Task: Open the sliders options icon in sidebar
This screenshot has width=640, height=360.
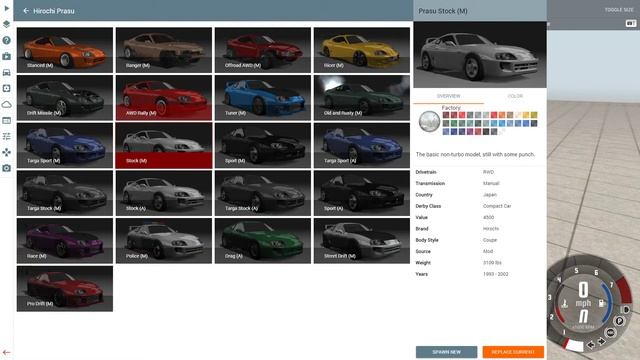Action: click(x=7, y=136)
